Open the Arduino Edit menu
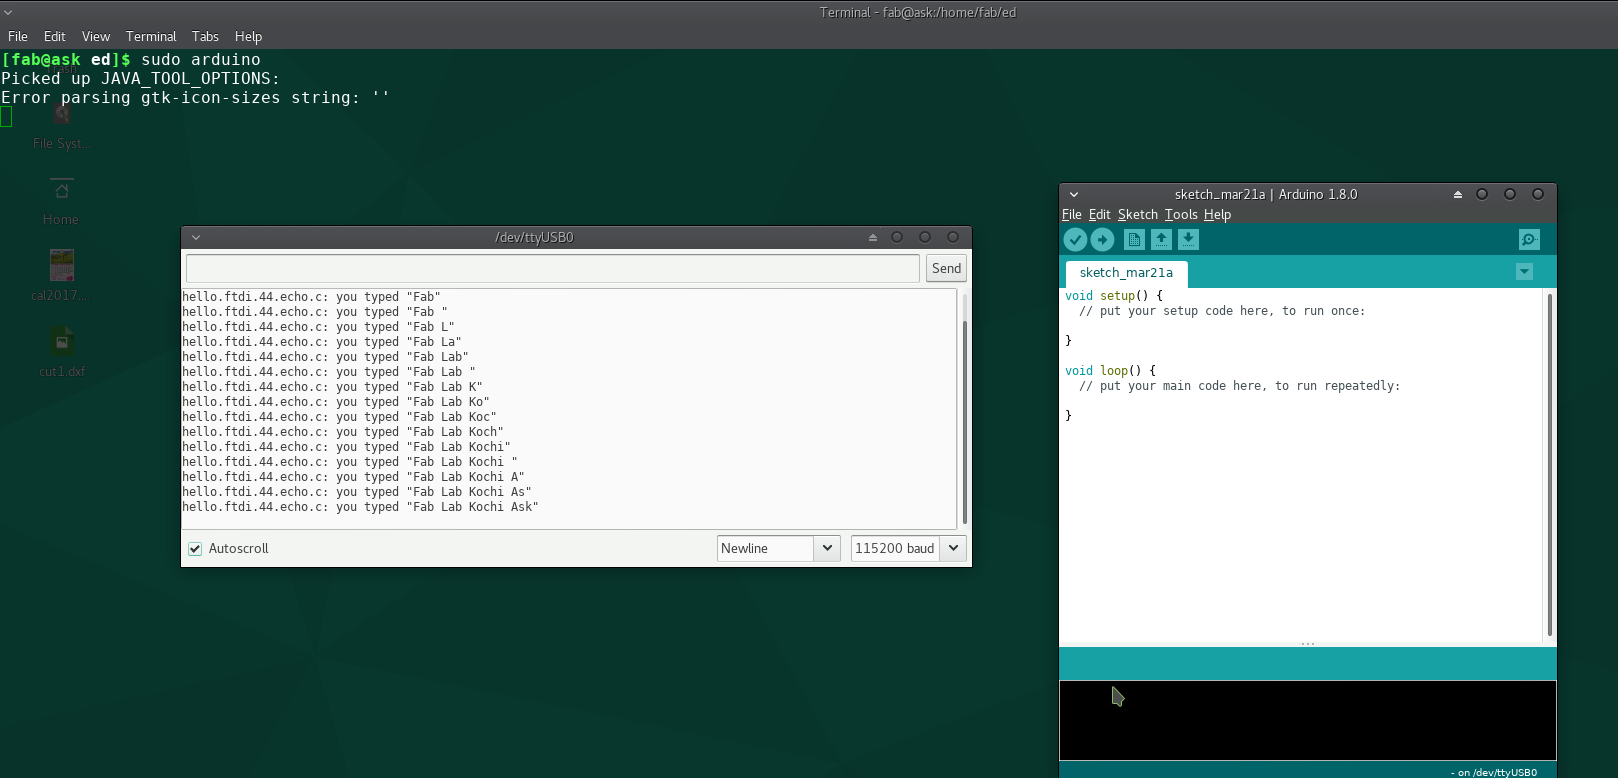This screenshot has width=1618, height=778. (1099, 215)
